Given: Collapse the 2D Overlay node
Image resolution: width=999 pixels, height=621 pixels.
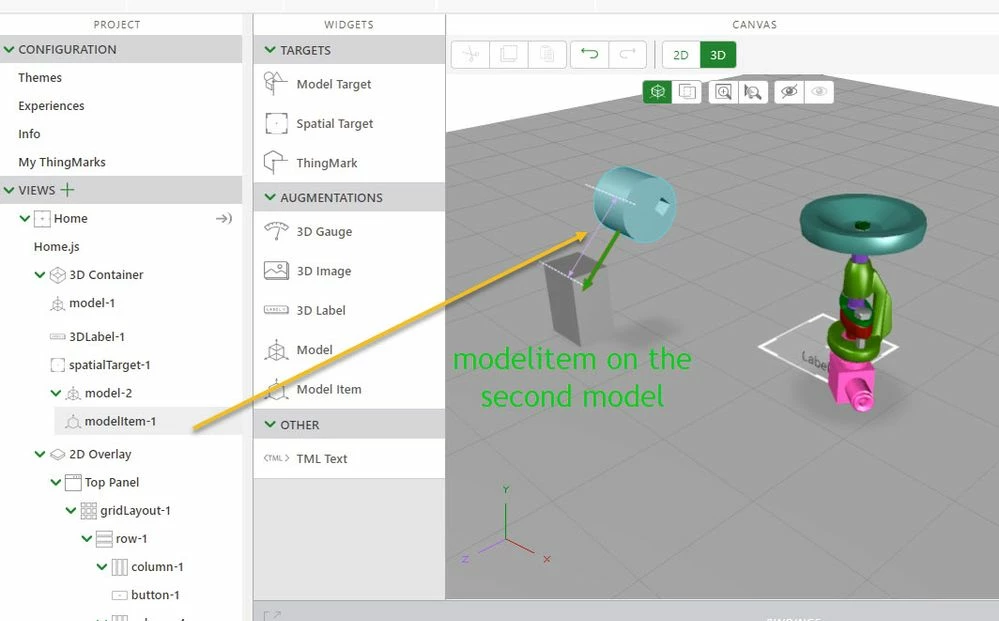Looking at the screenshot, I should click(40, 454).
